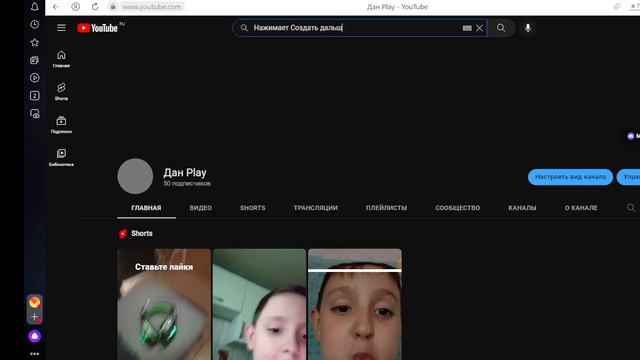Viewport: 640px width, 360px height.
Task: Open the Главная home sidebar item
Action: [61, 59]
